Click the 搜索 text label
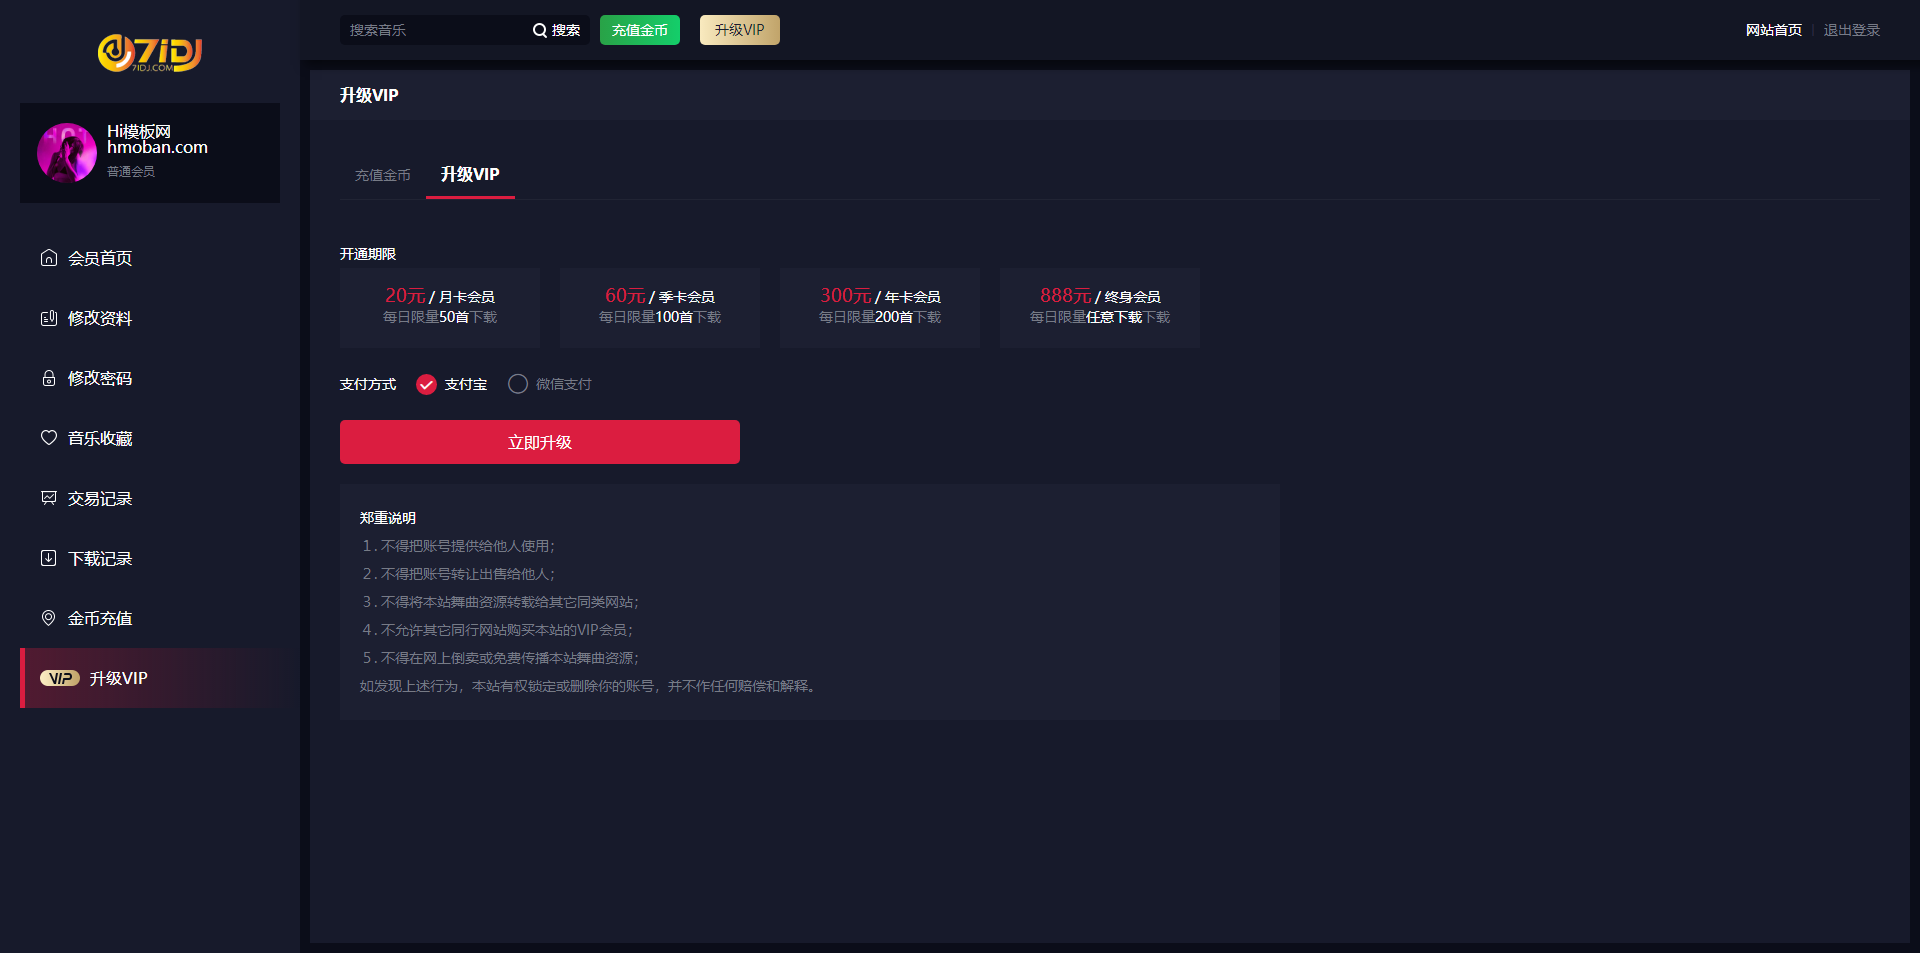1920x953 pixels. pos(566,30)
